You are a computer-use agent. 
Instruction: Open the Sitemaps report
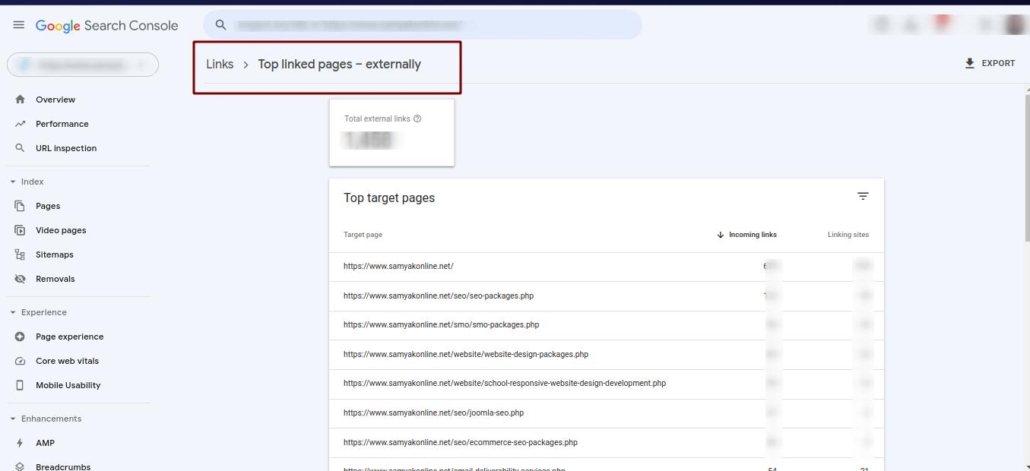click(55, 255)
